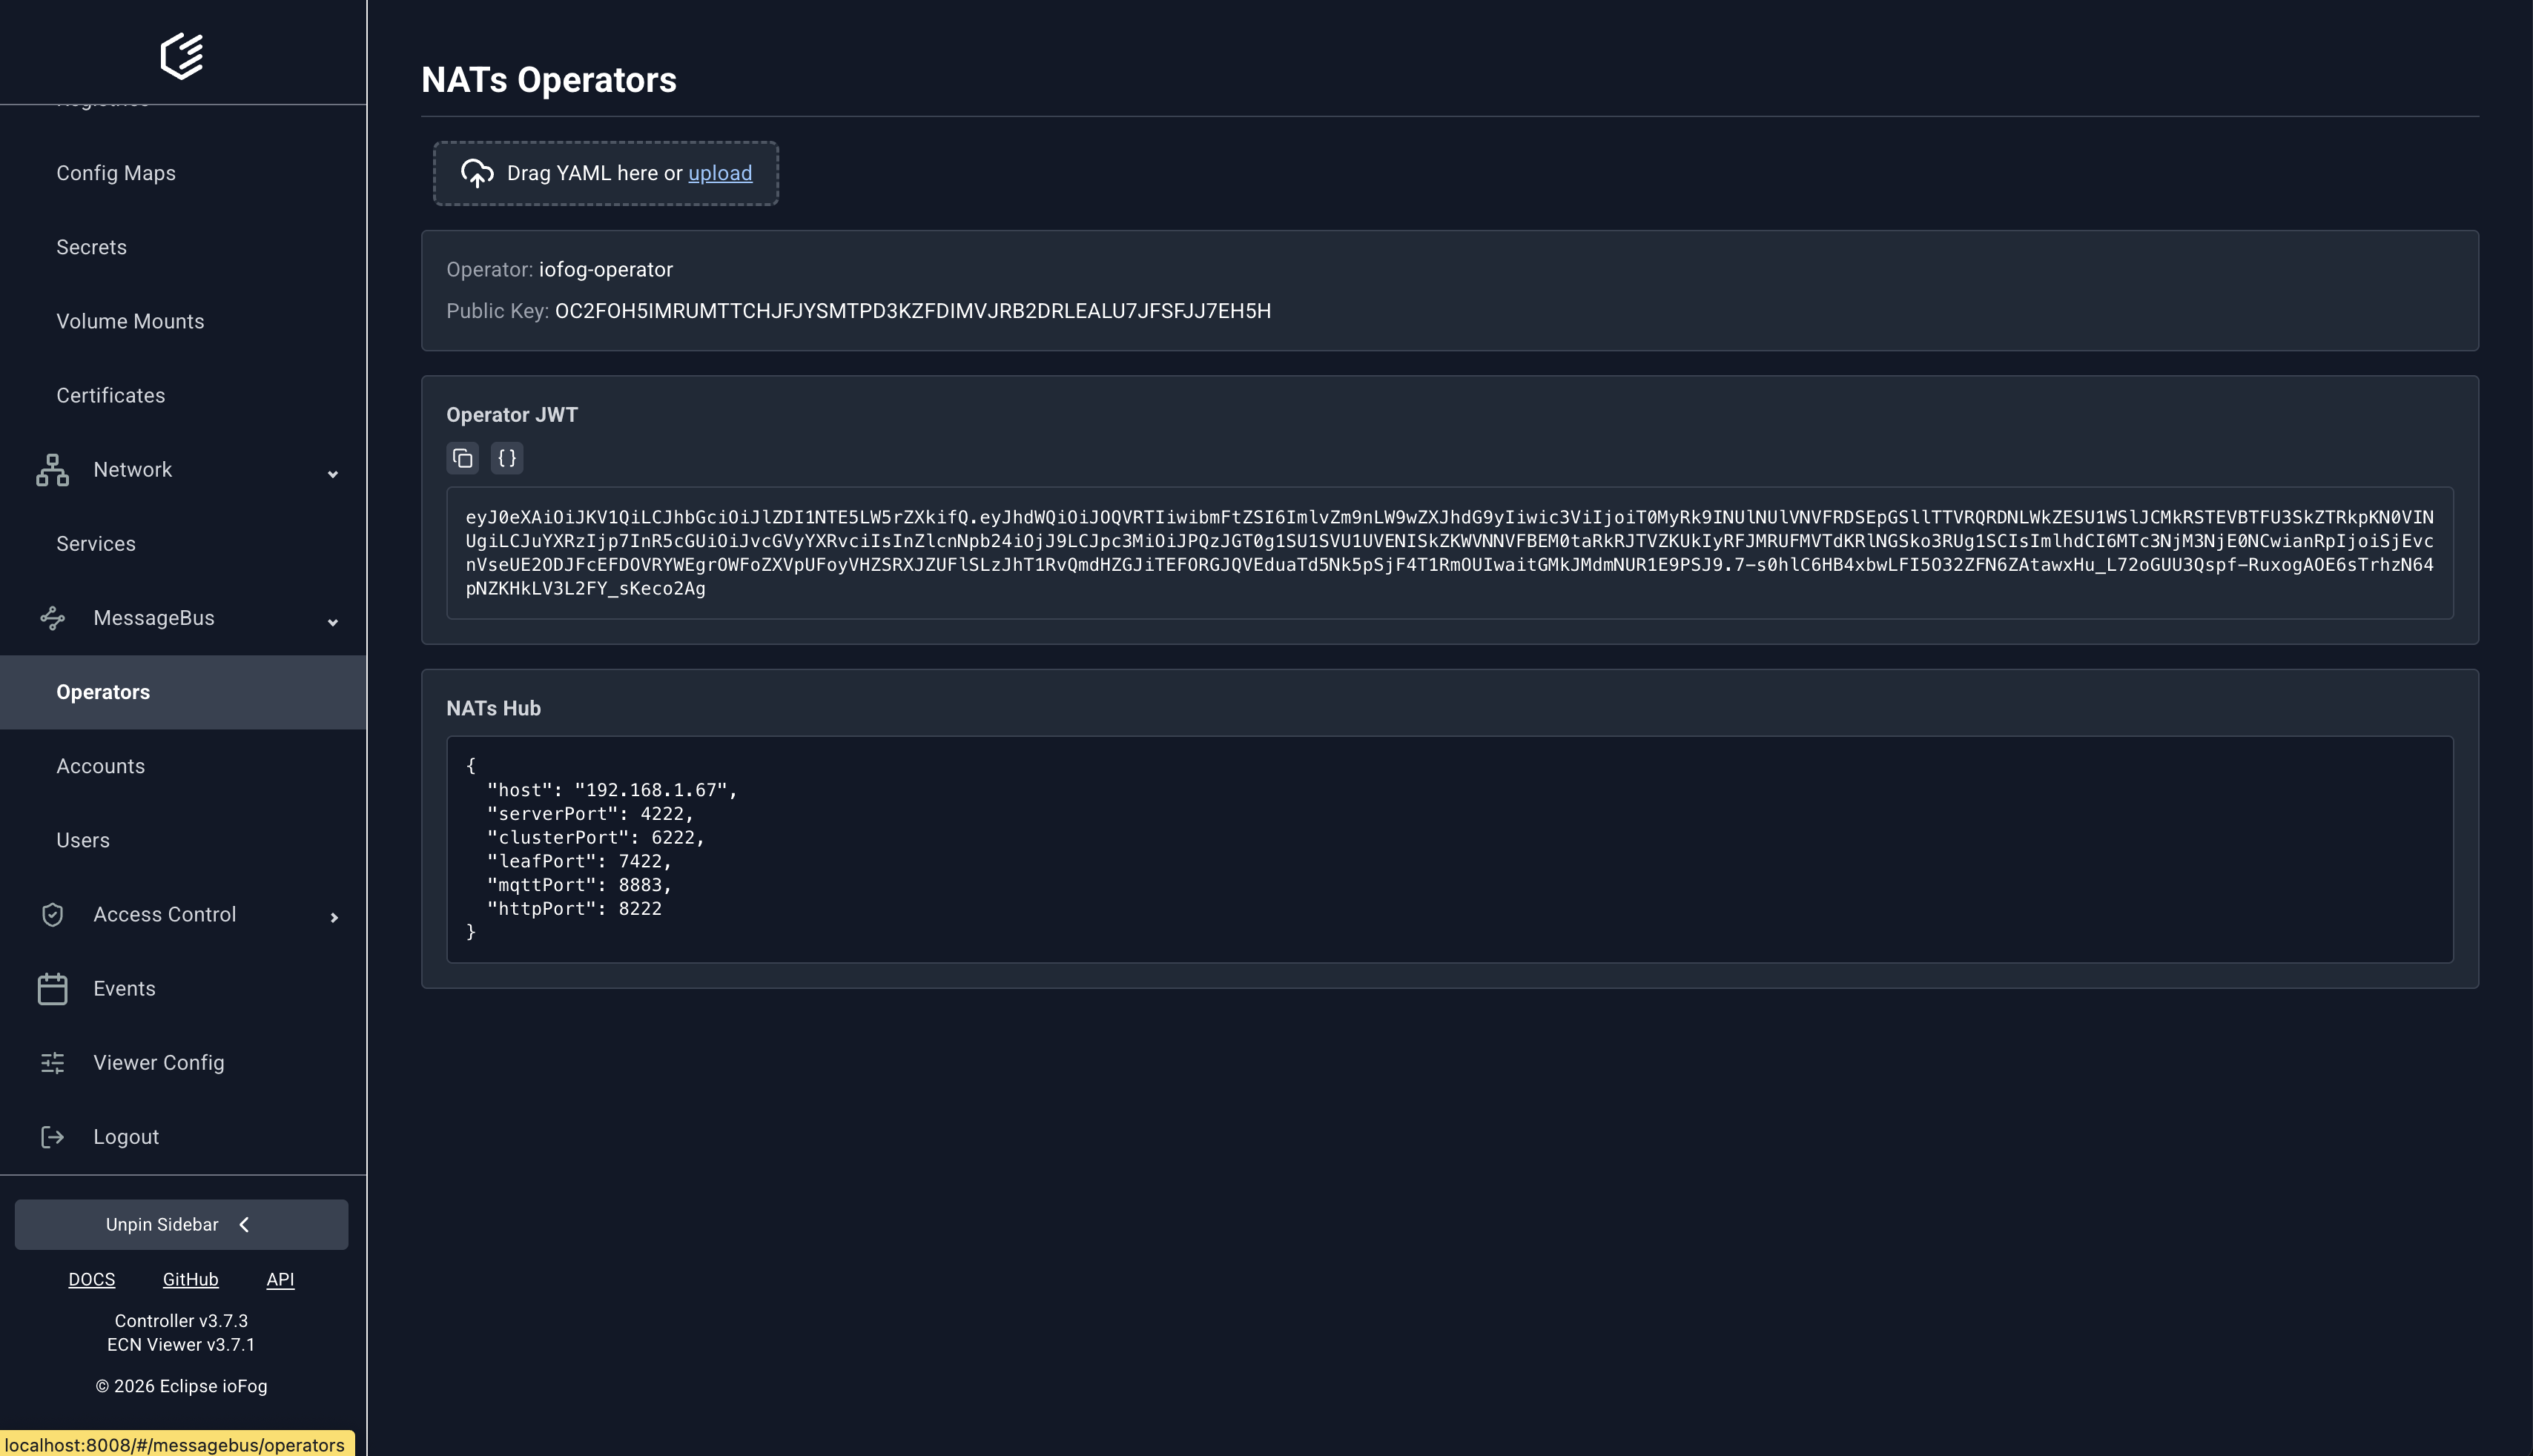The height and width of the screenshot is (1456, 2533).
Task: Click the MessageBus sidebar icon
Action: [x=52, y=618]
